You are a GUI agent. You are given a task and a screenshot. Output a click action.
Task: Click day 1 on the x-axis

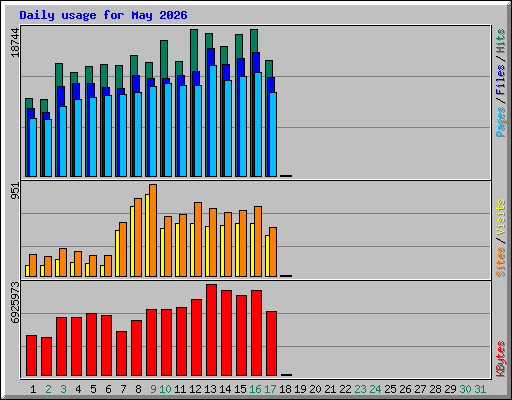(33, 389)
